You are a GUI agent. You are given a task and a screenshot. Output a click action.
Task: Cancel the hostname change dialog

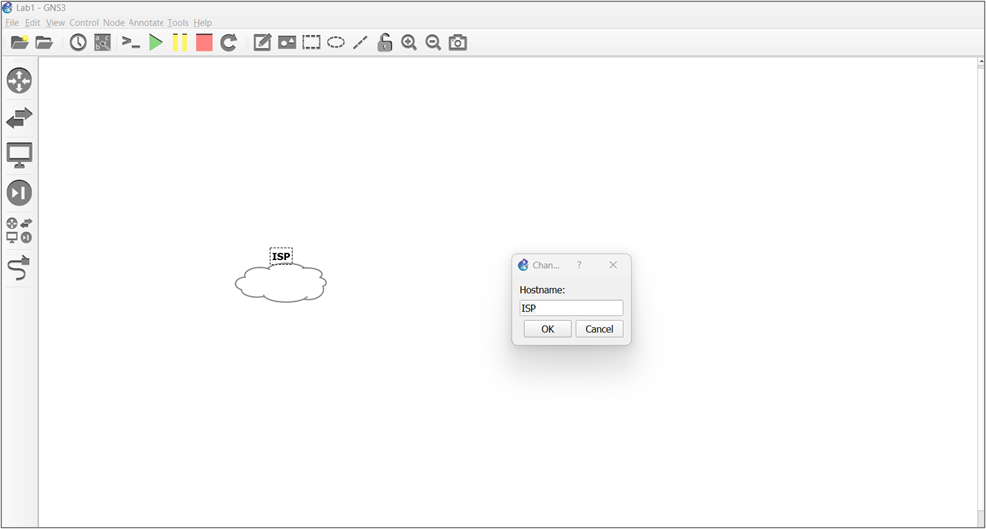pyautogui.click(x=599, y=329)
